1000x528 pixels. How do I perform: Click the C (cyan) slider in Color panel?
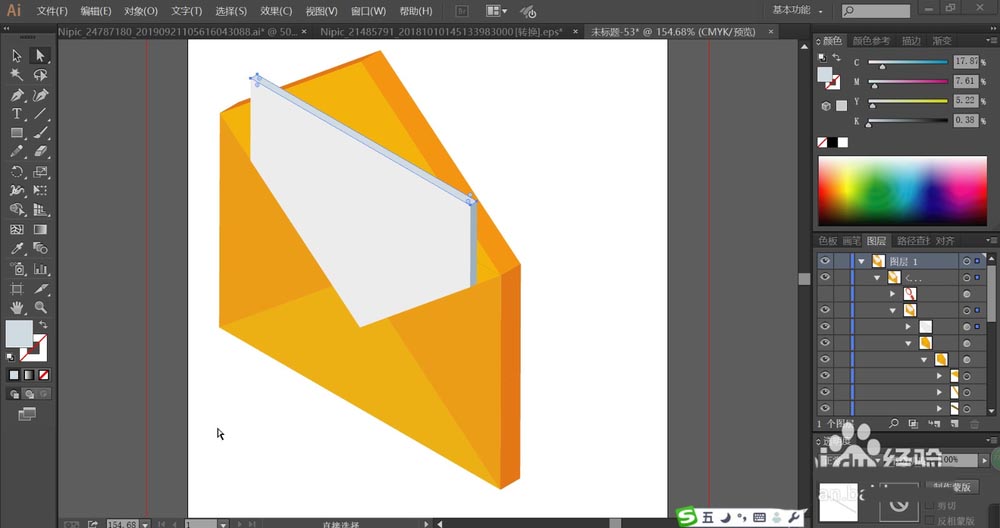coord(908,62)
